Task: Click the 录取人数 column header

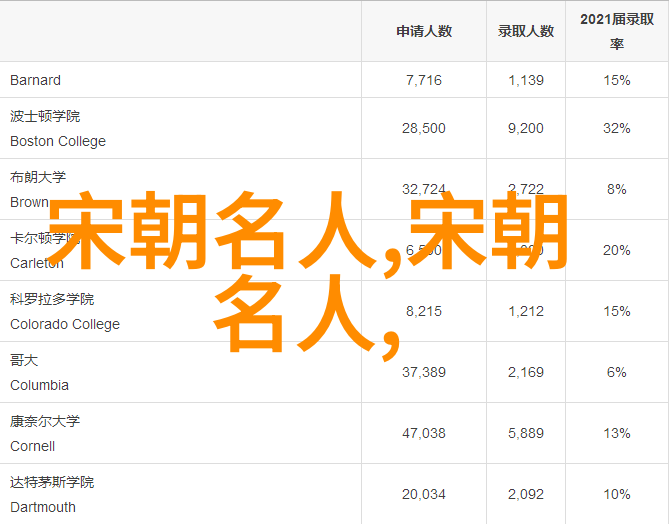Action: tap(526, 31)
